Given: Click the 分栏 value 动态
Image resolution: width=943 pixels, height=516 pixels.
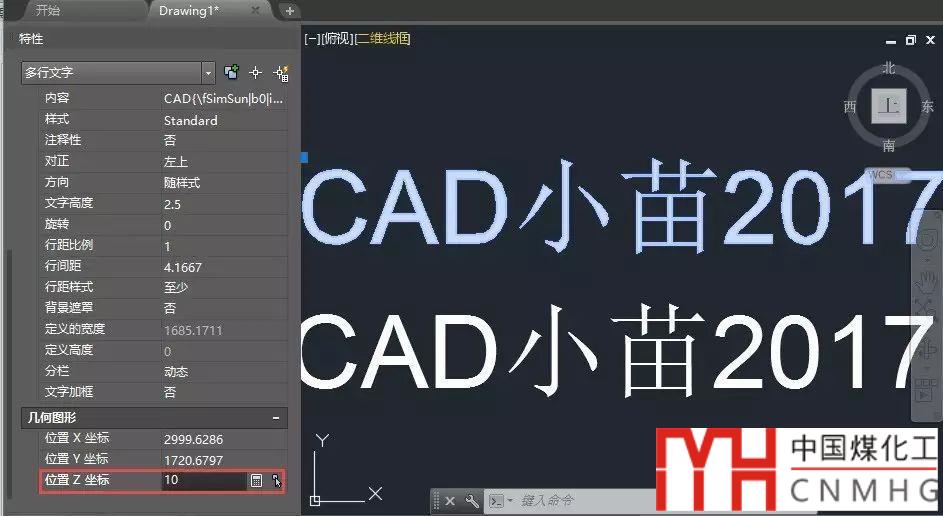Looking at the screenshot, I should 176,372.
